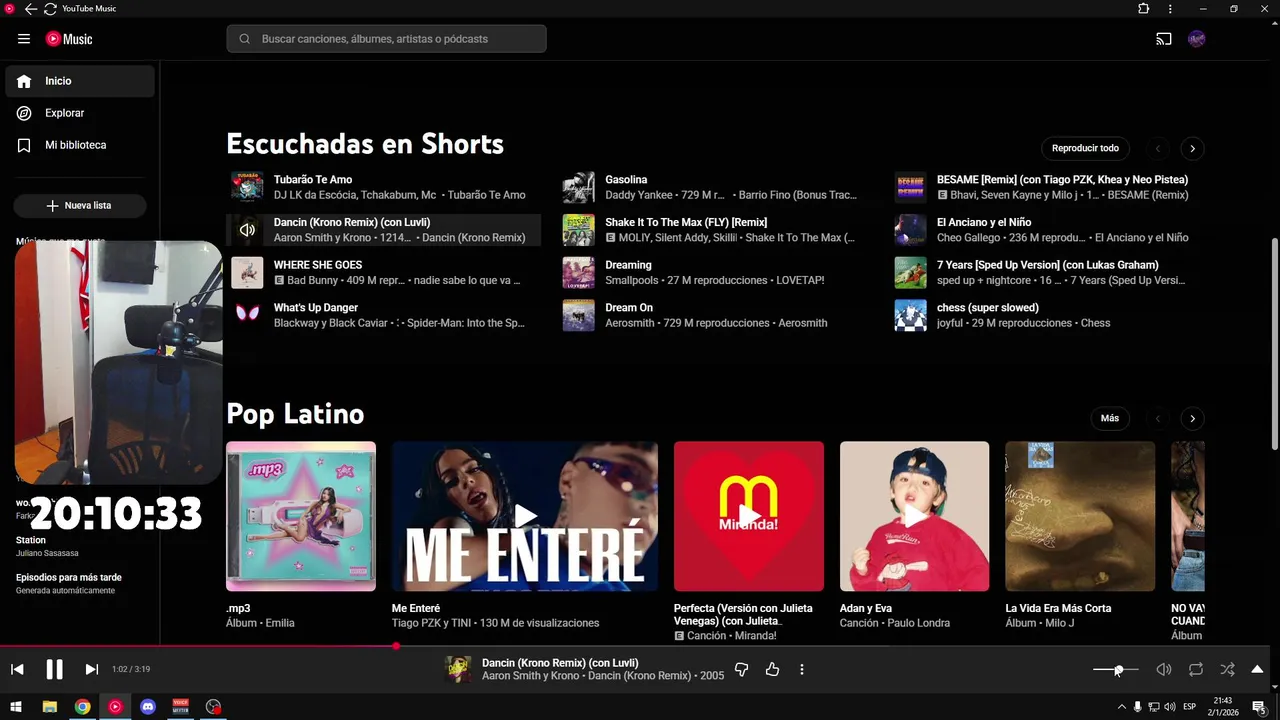This screenshot has width=1280, height=720.
Task: Click Reproducir todo button
Action: [1085, 148]
